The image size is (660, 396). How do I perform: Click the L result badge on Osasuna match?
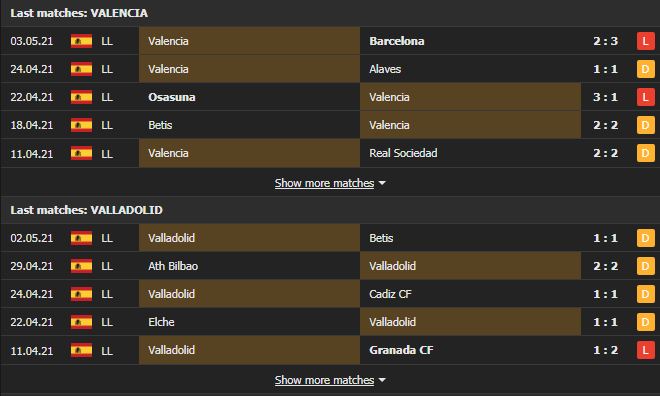tap(645, 97)
